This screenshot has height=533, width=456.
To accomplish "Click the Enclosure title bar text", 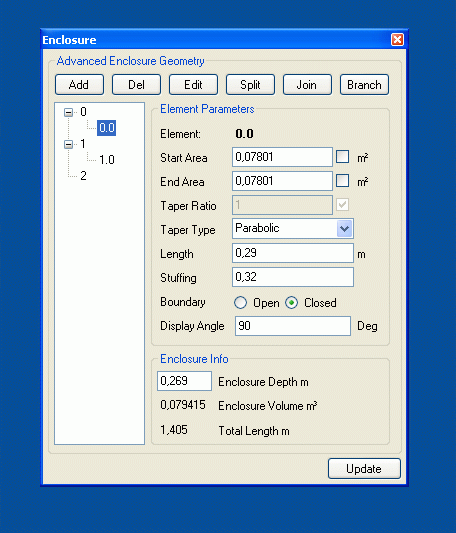I will 69,40.
